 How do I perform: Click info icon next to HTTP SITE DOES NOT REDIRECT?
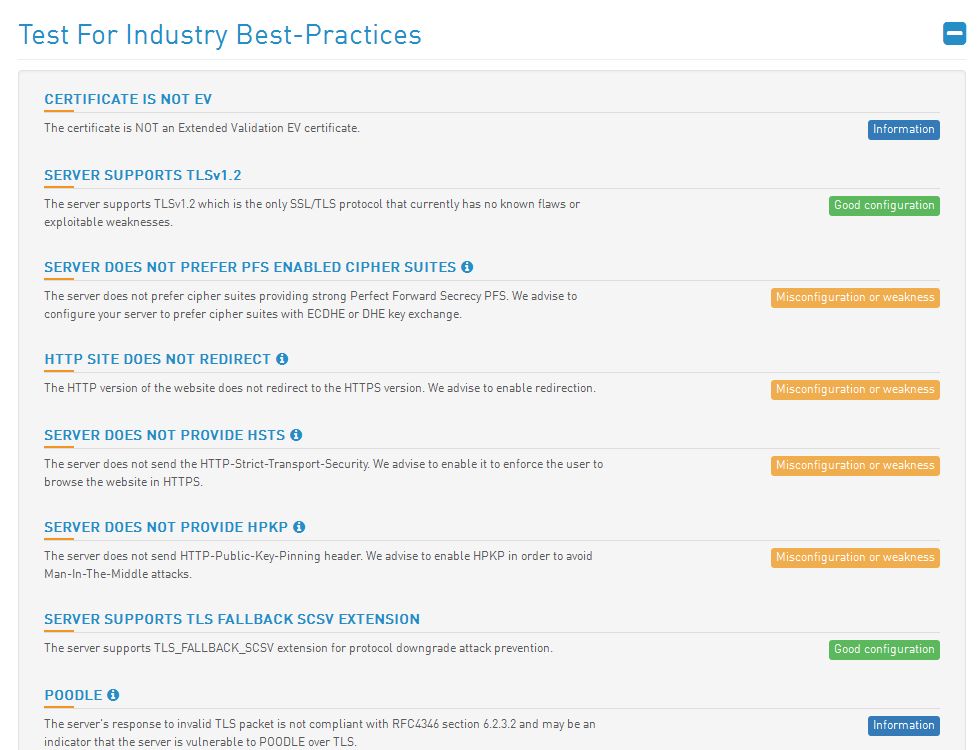(x=282, y=359)
